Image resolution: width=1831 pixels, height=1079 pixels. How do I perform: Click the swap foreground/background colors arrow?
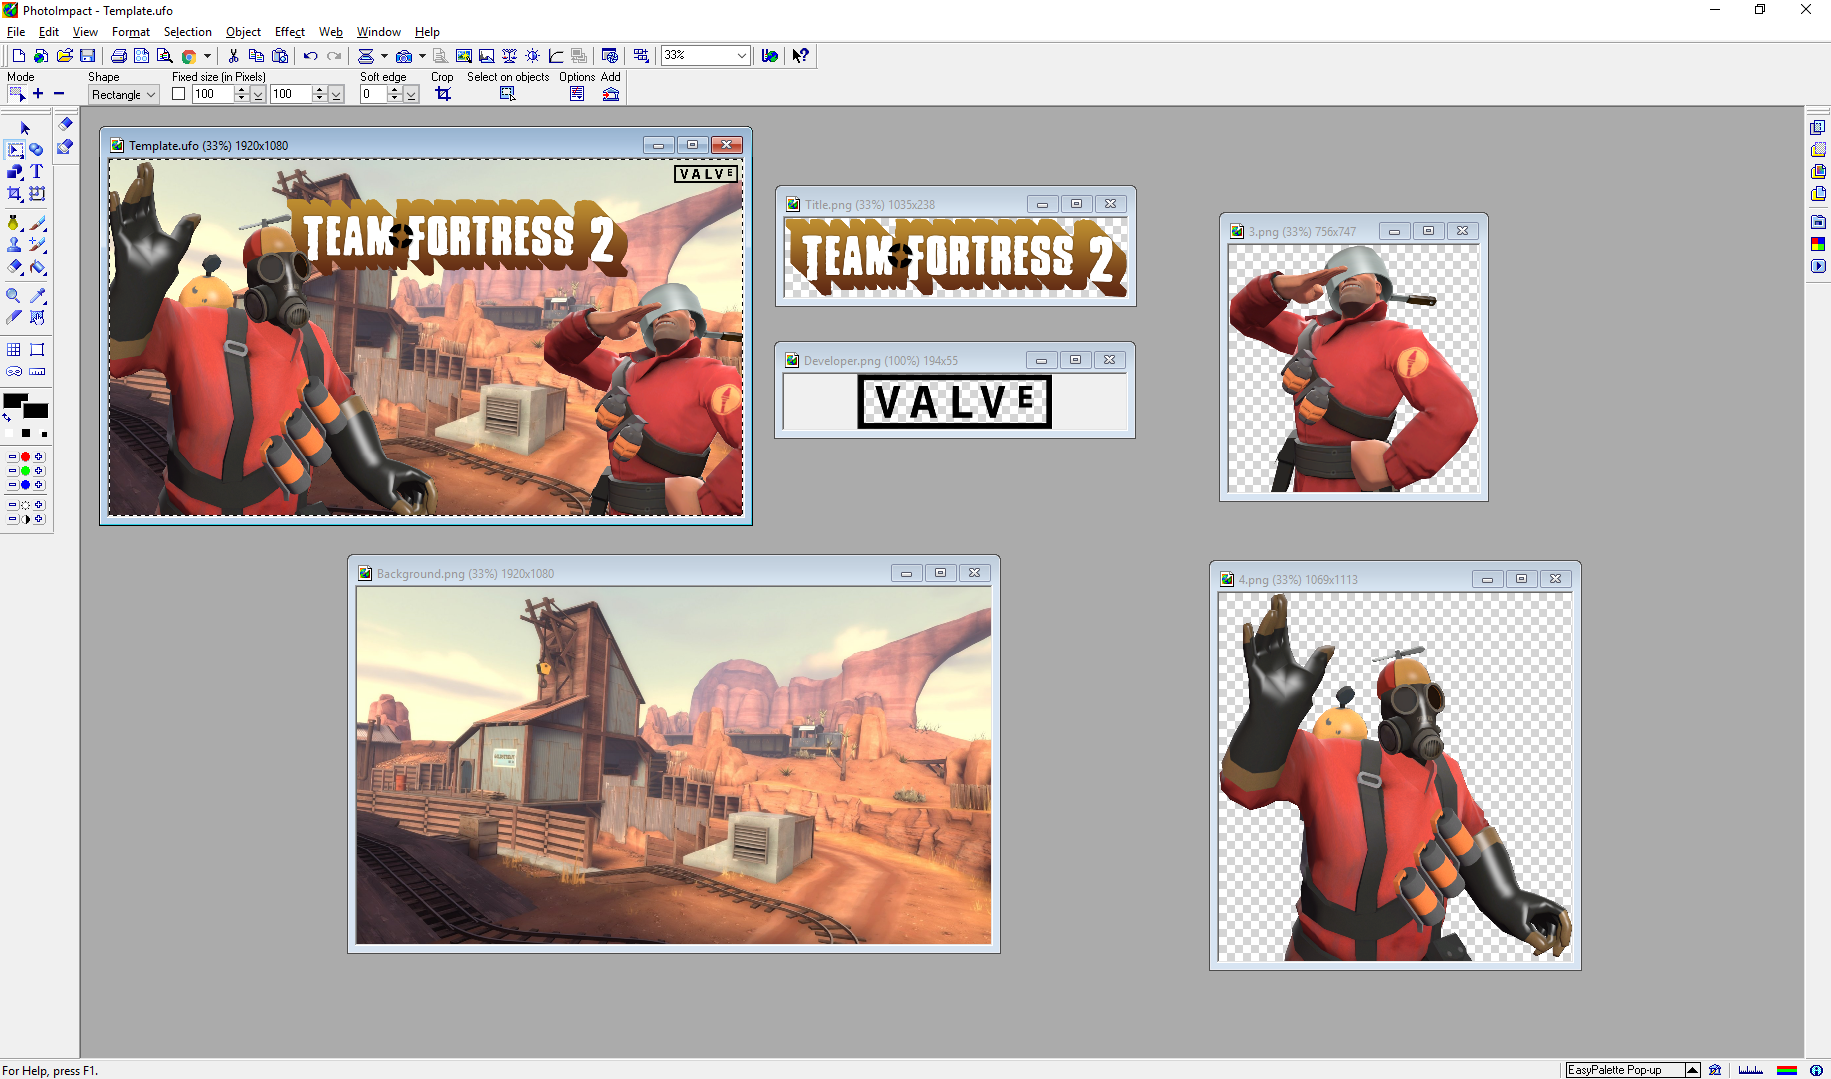point(7,418)
